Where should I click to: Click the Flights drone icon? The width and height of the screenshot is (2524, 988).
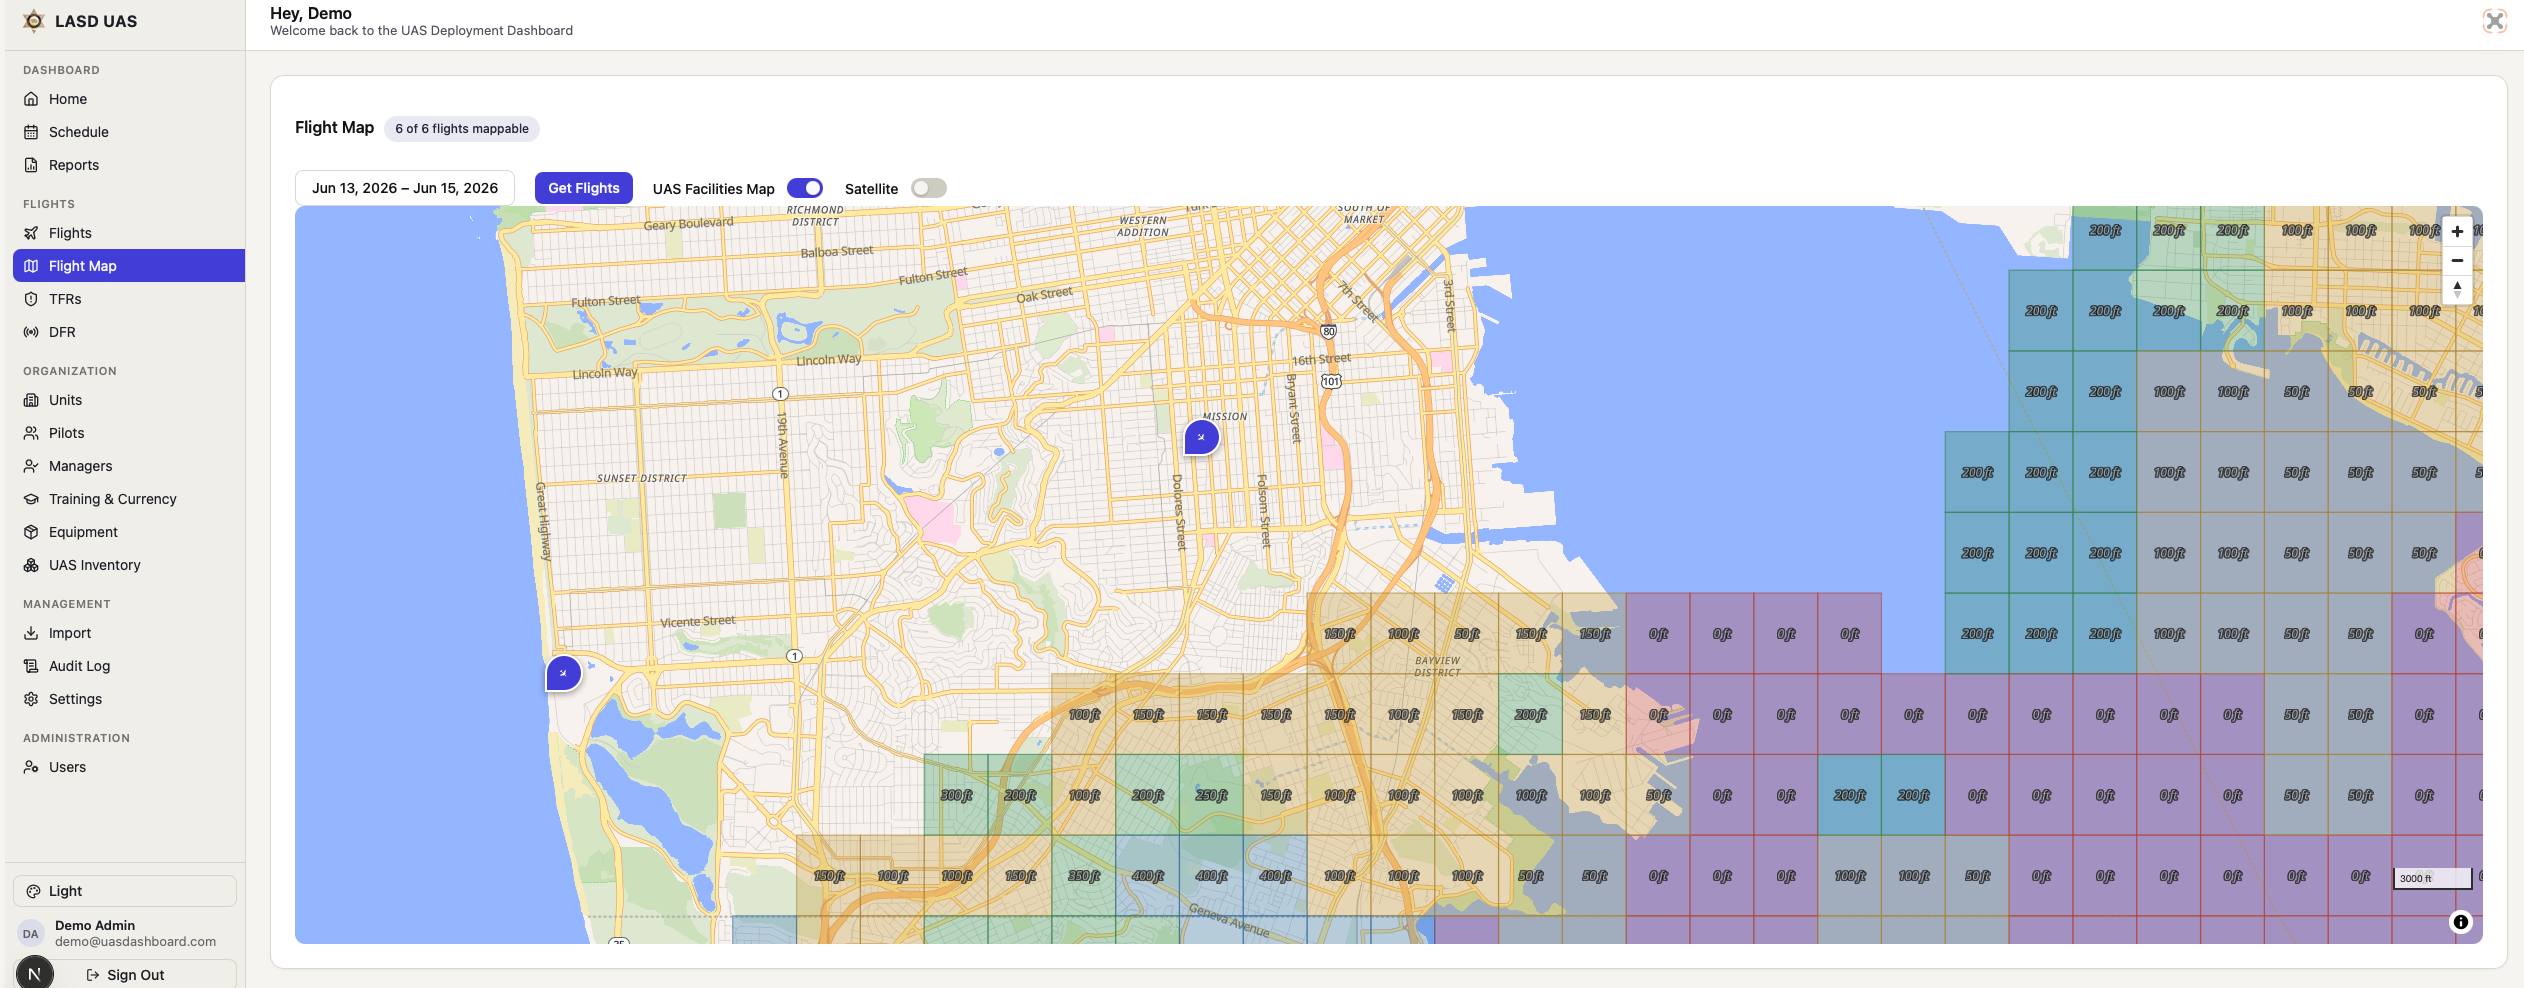point(31,233)
